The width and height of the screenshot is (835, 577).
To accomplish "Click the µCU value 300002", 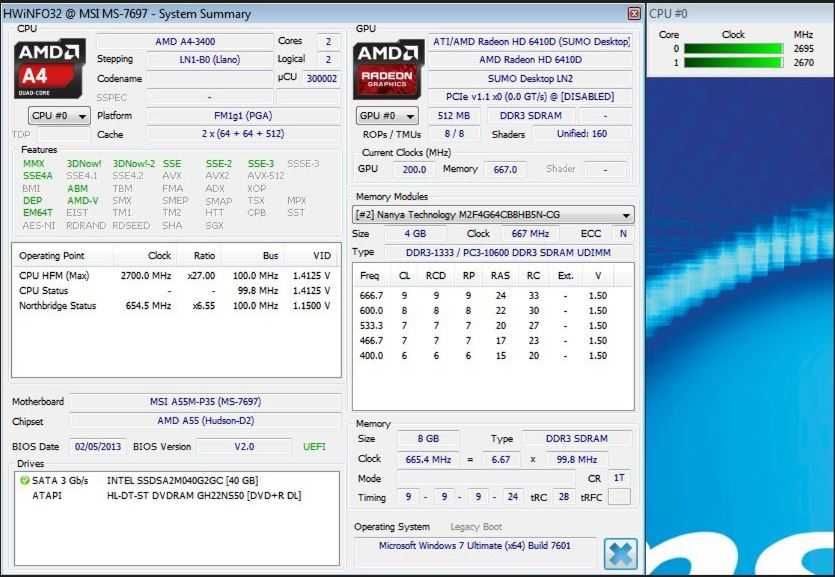I will [x=322, y=78].
